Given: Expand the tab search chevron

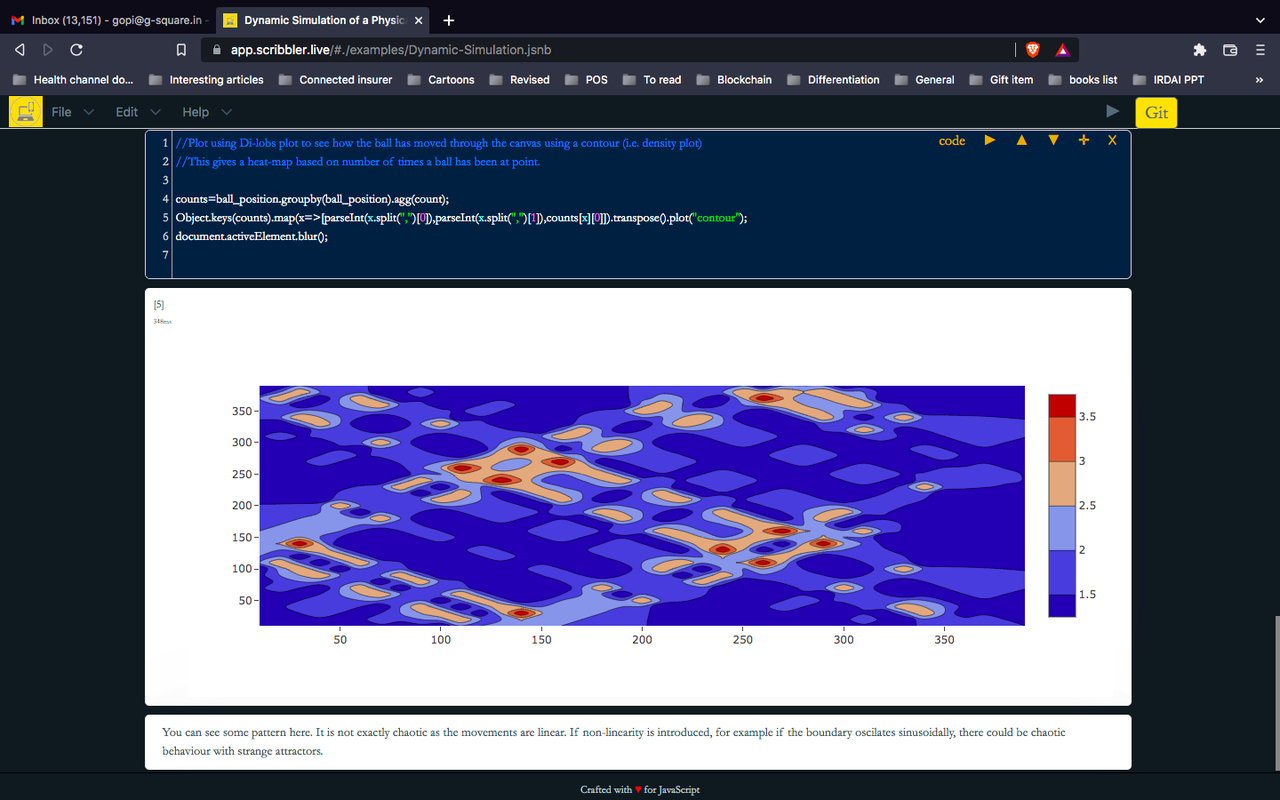Looking at the screenshot, I should [1259, 20].
